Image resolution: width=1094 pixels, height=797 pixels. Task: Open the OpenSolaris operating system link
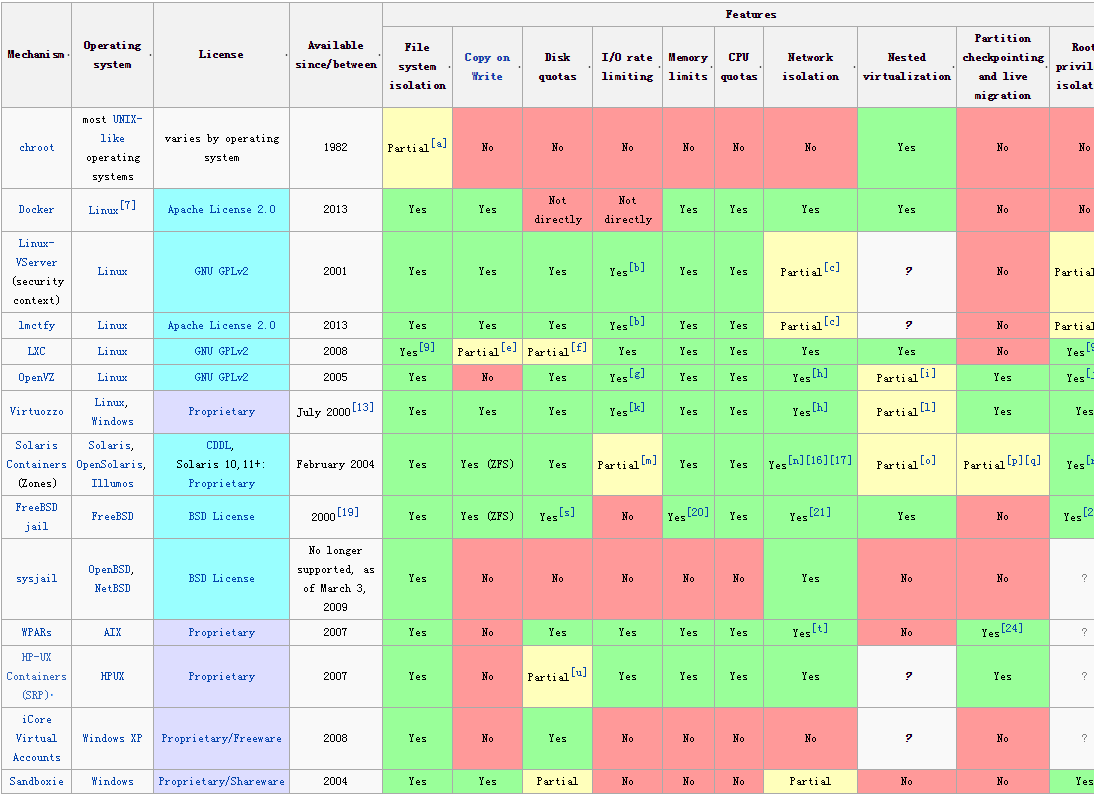[110, 464]
